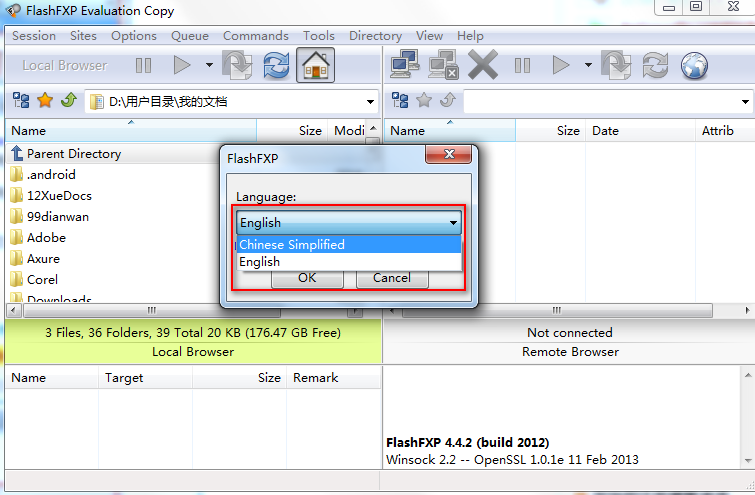Expand remote path dropdown
The width and height of the screenshot is (755, 495).
(745, 102)
